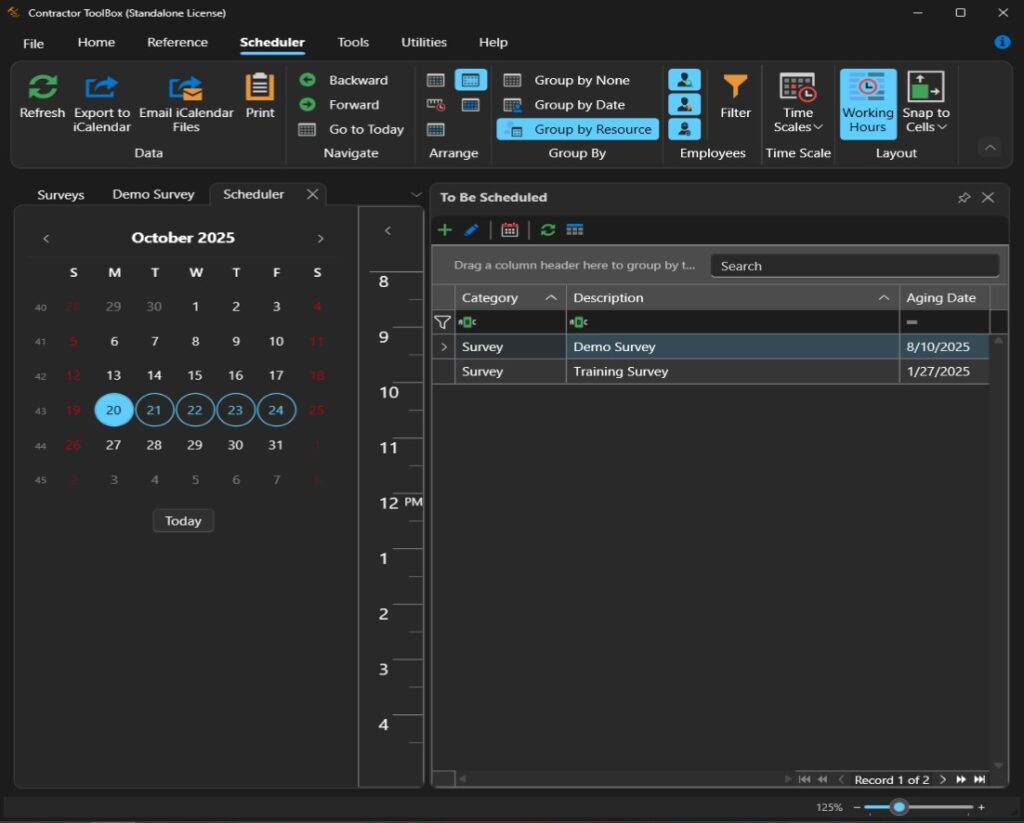Switch to the Surveys tab
The image size is (1024, 823).
(61, 195)
